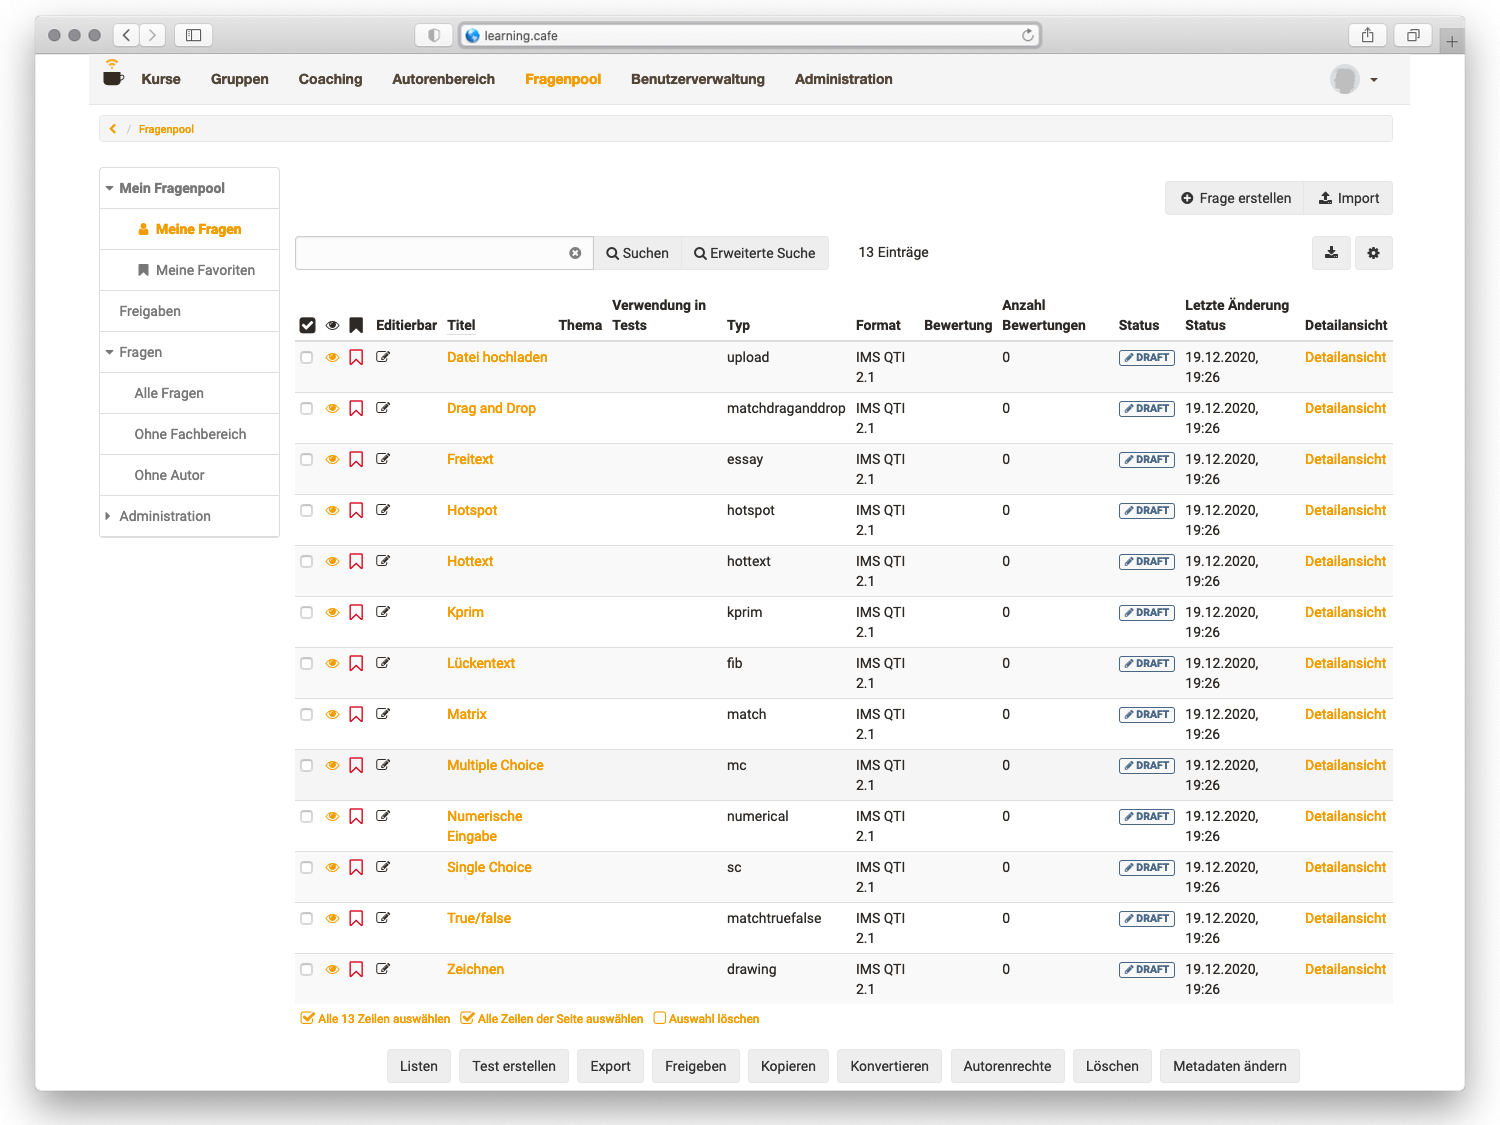Tick the Zeichnen row checkbox
This screenshot has width=1500, height=1125.
[306, 969]
